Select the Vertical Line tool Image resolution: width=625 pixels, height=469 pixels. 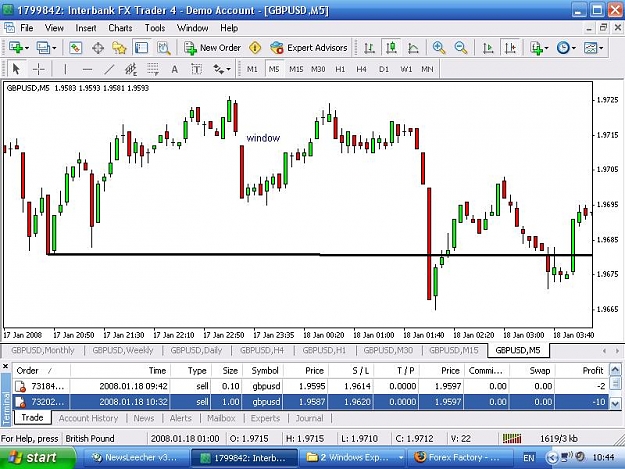pos(65,69)
